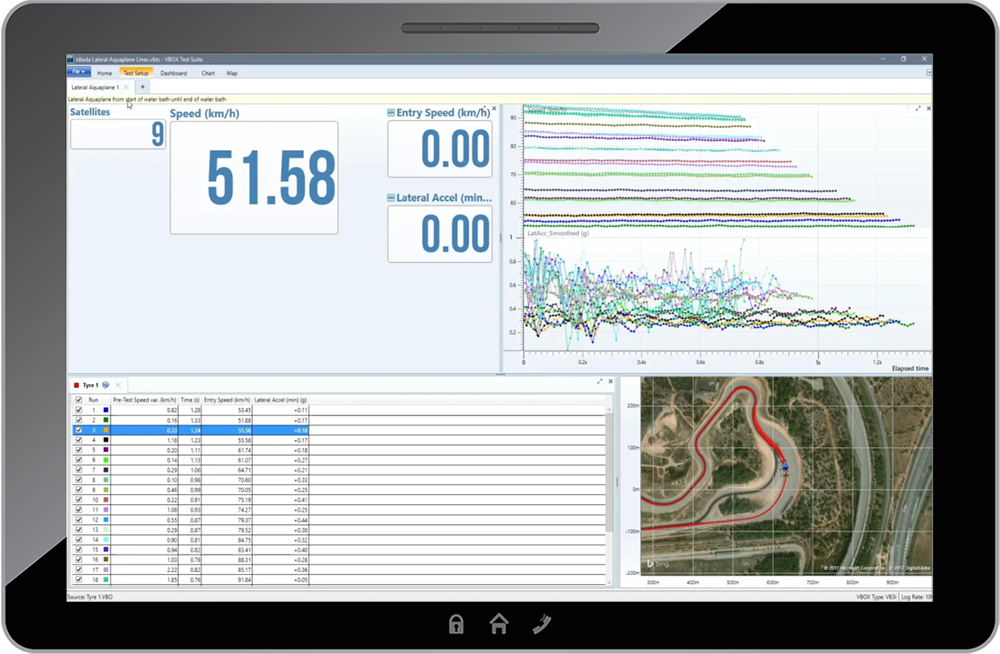The image size is (1000, 654).
Task: Click the Tyre 1 tab settings icon
Action: [105, 385]
